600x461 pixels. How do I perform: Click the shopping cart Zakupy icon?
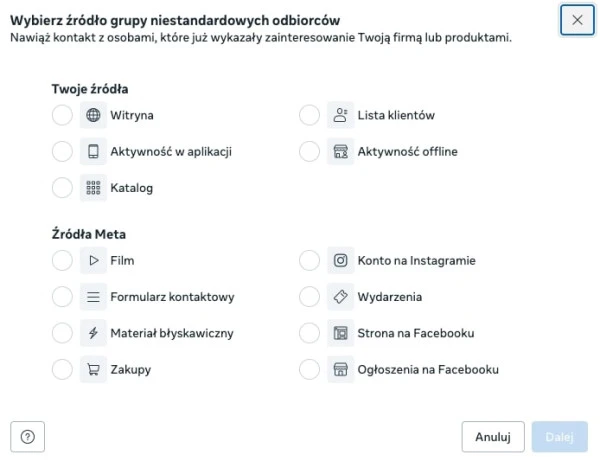[x=93, y=370]
